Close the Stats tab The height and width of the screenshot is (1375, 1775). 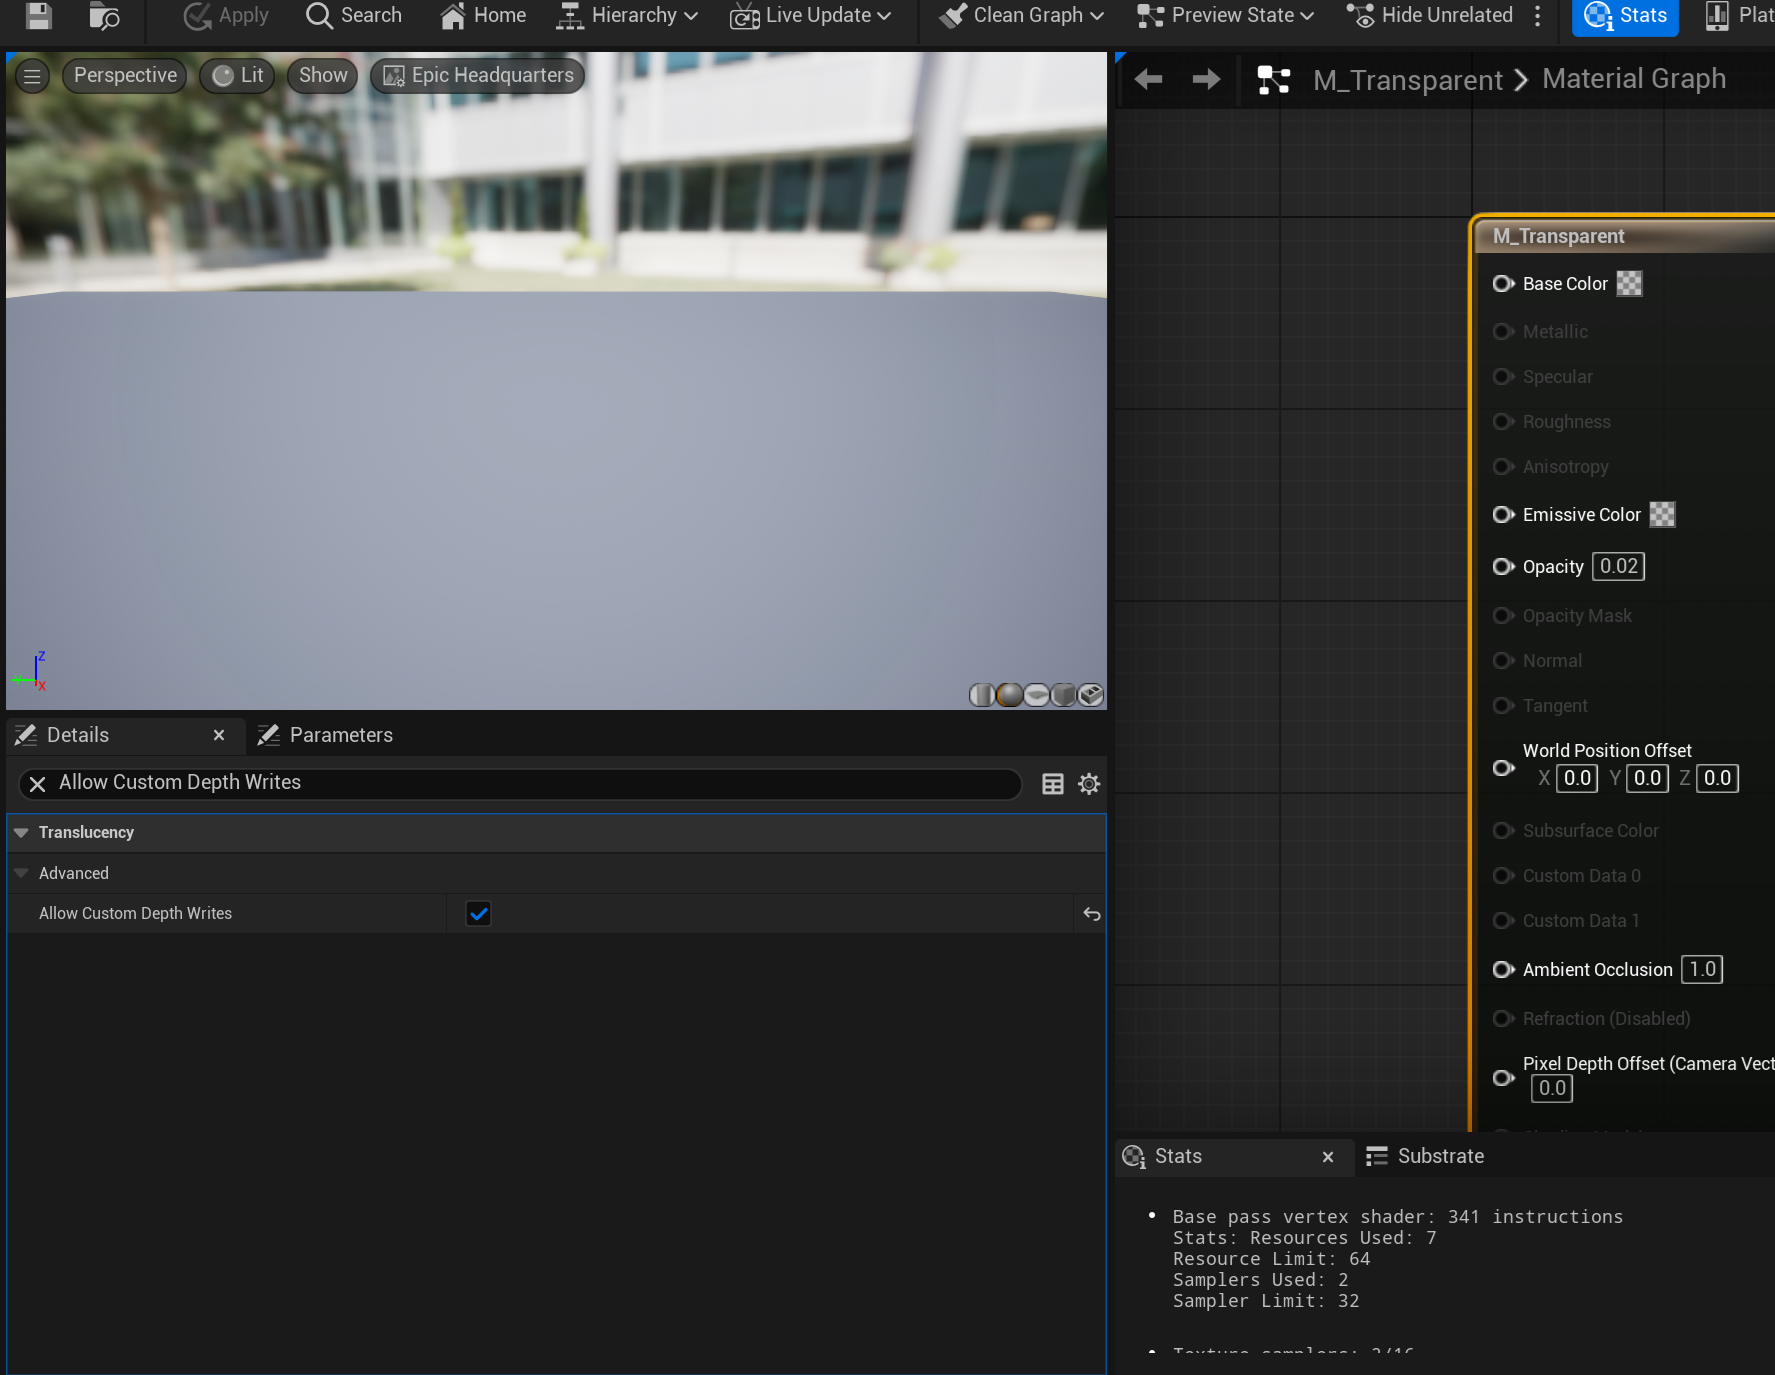(1328, 1157)
